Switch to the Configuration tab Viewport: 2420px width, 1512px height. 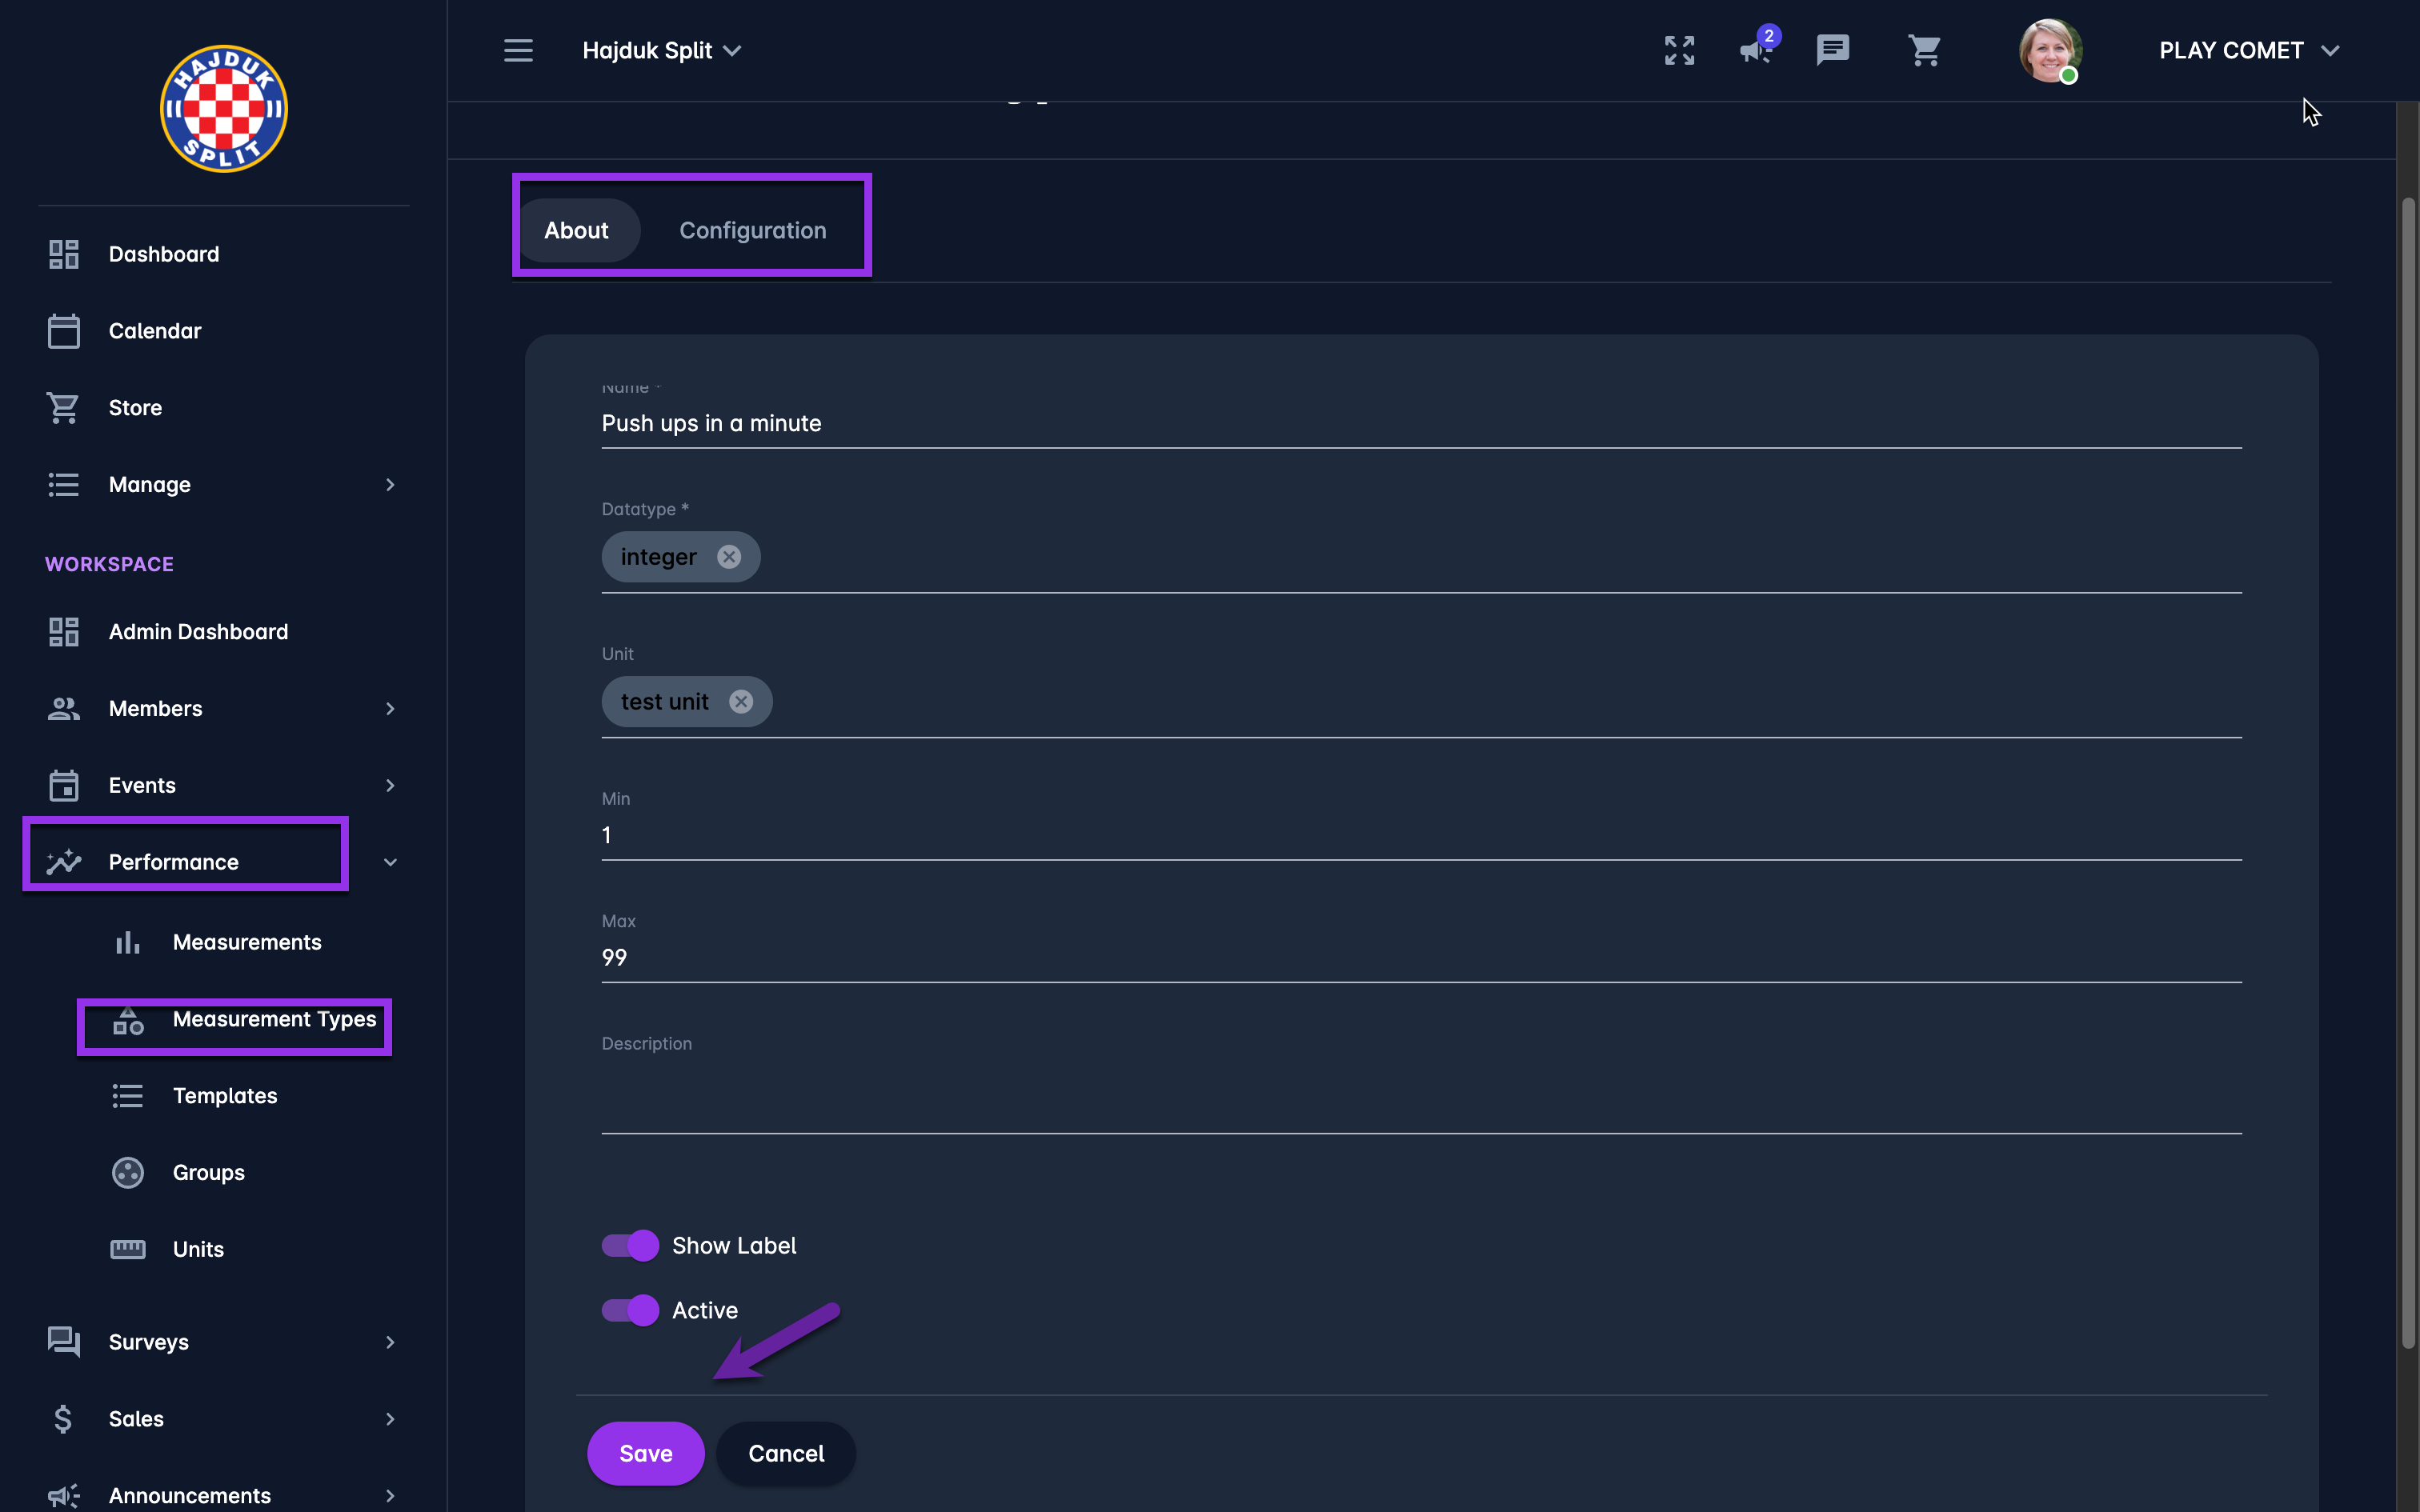752,231
